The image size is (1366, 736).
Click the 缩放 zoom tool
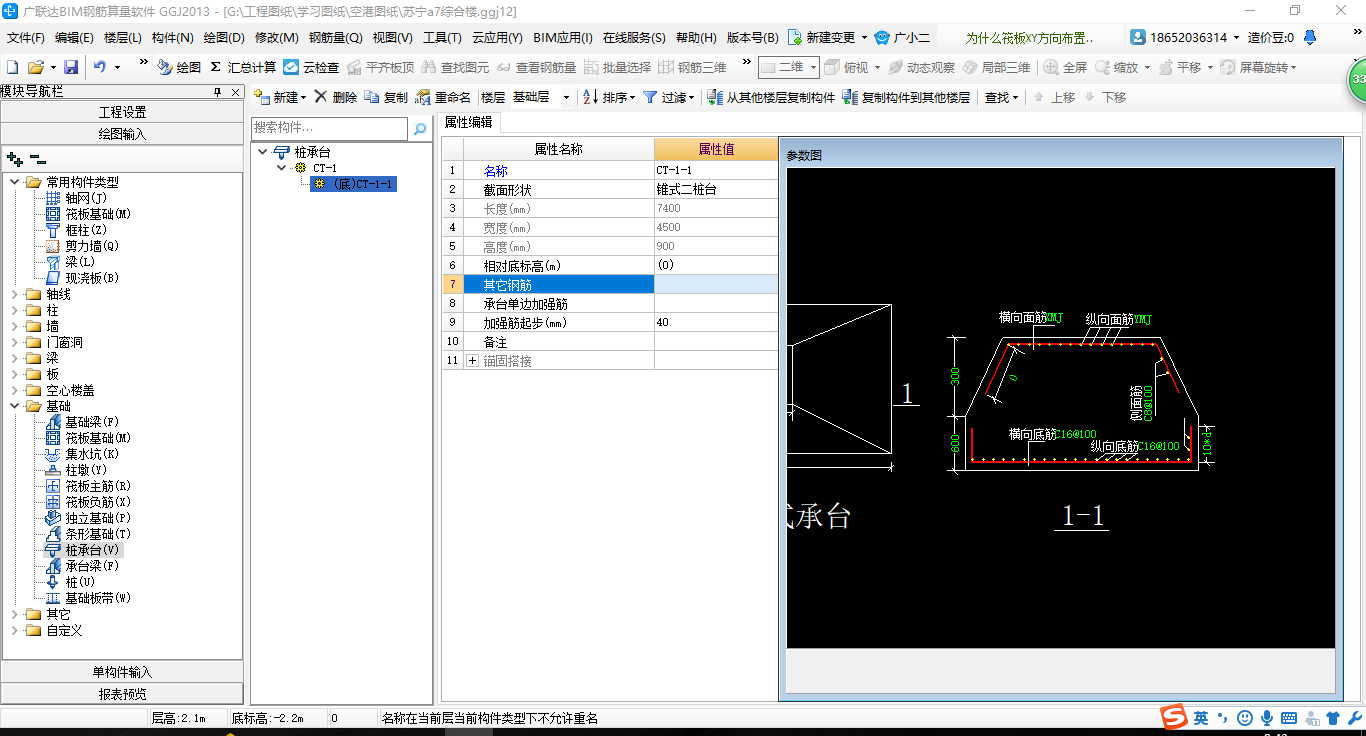pos(1122,67)
